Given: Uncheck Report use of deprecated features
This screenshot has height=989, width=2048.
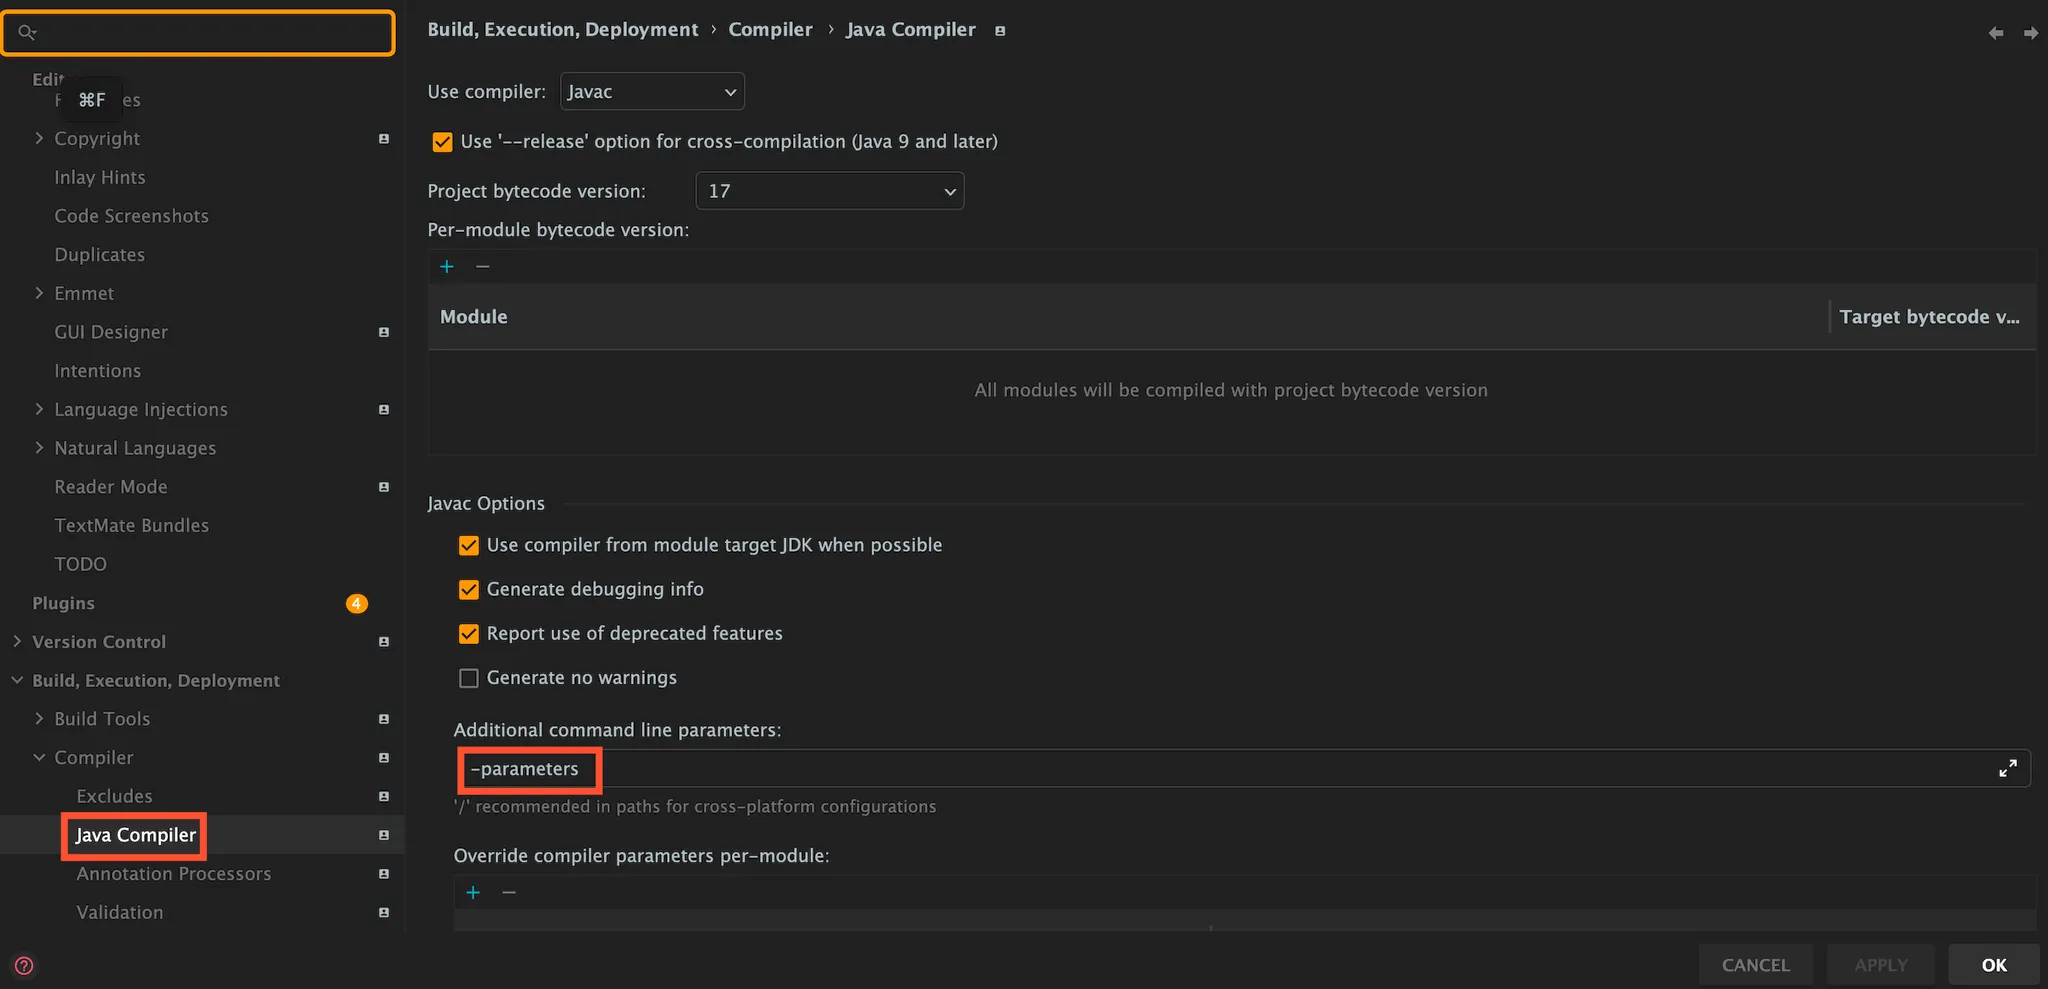Looking at the screenshot, I should click(x=469, y=634).
